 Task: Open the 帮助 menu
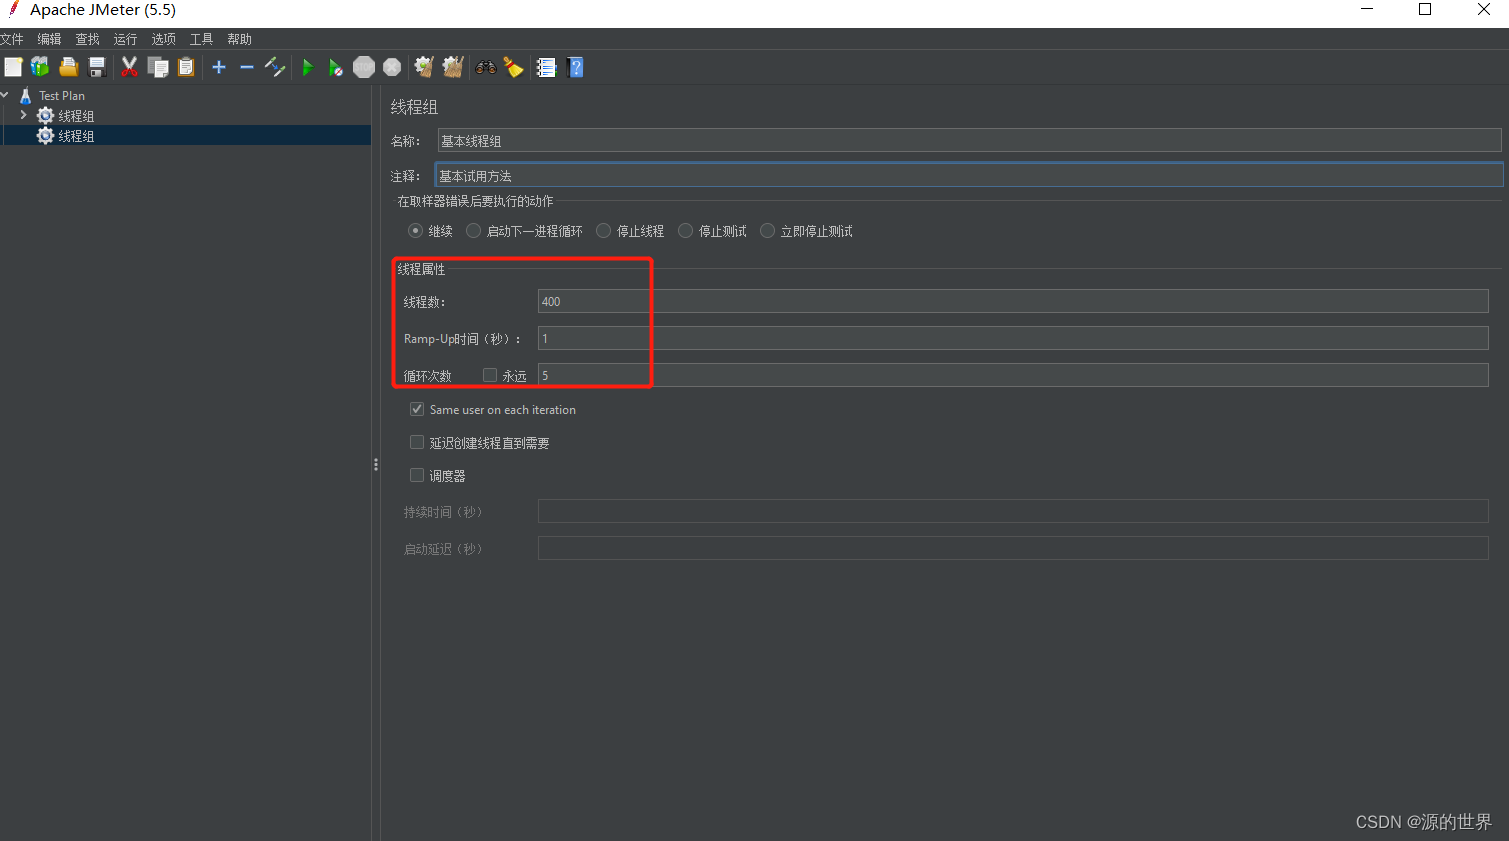coord(239,39)
